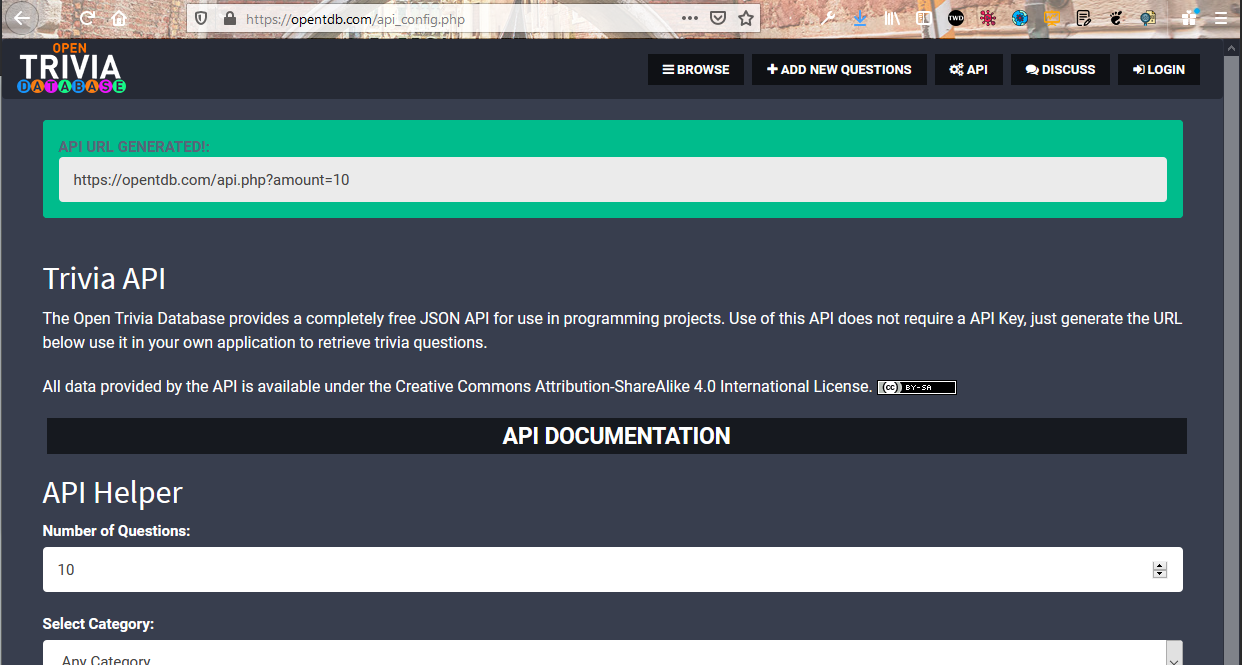Viewport: 1242px width, 665px height.
Task: Click the GNOME footprint extension icon
Action: coord(1117,18)
